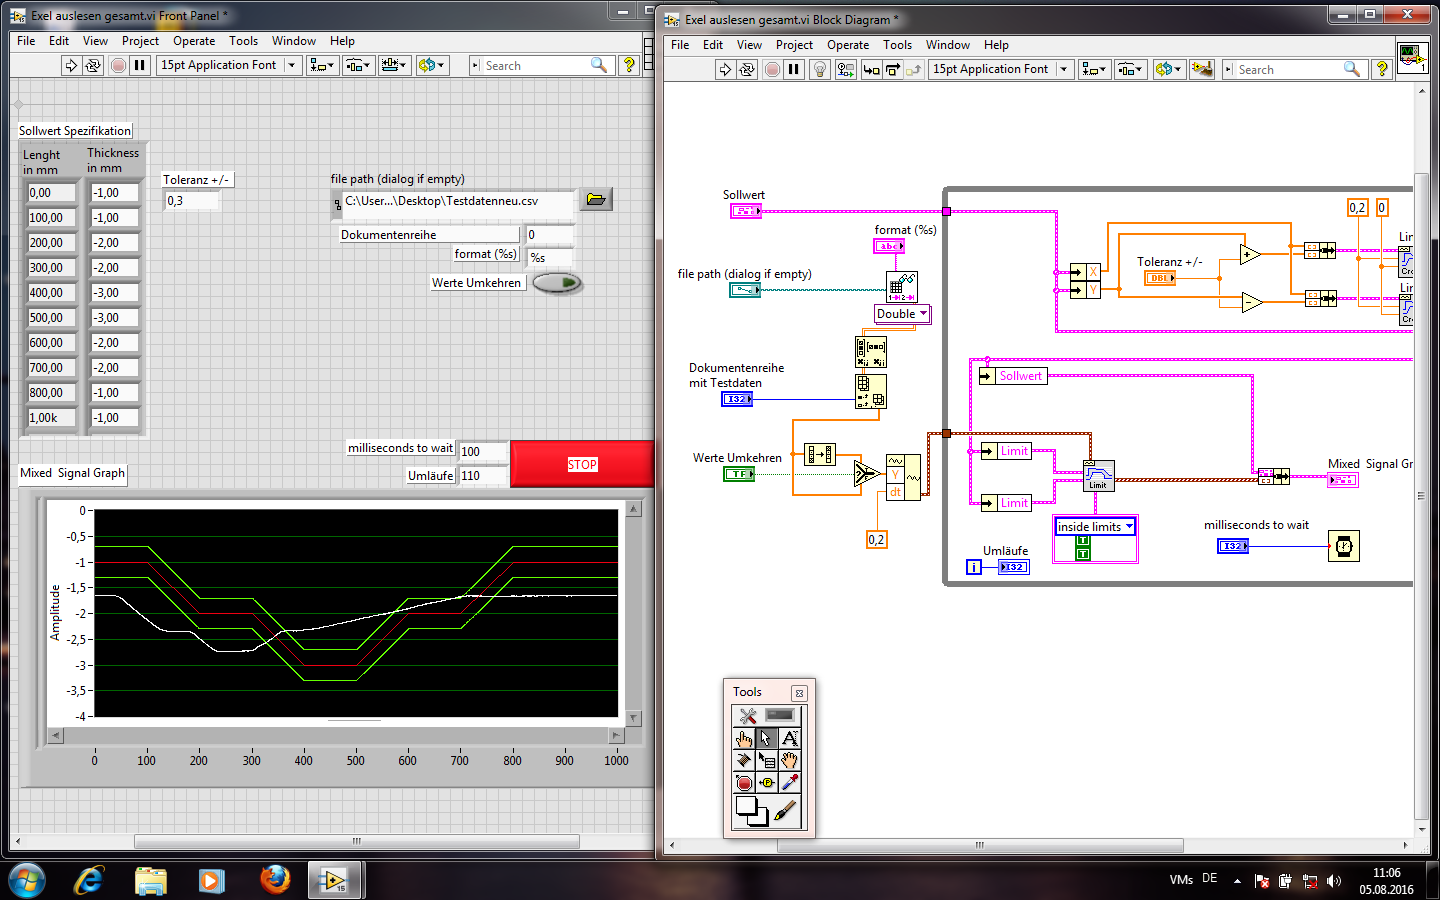Toggle Pause button on Front Panel toolbar

(x=140, y=65)
